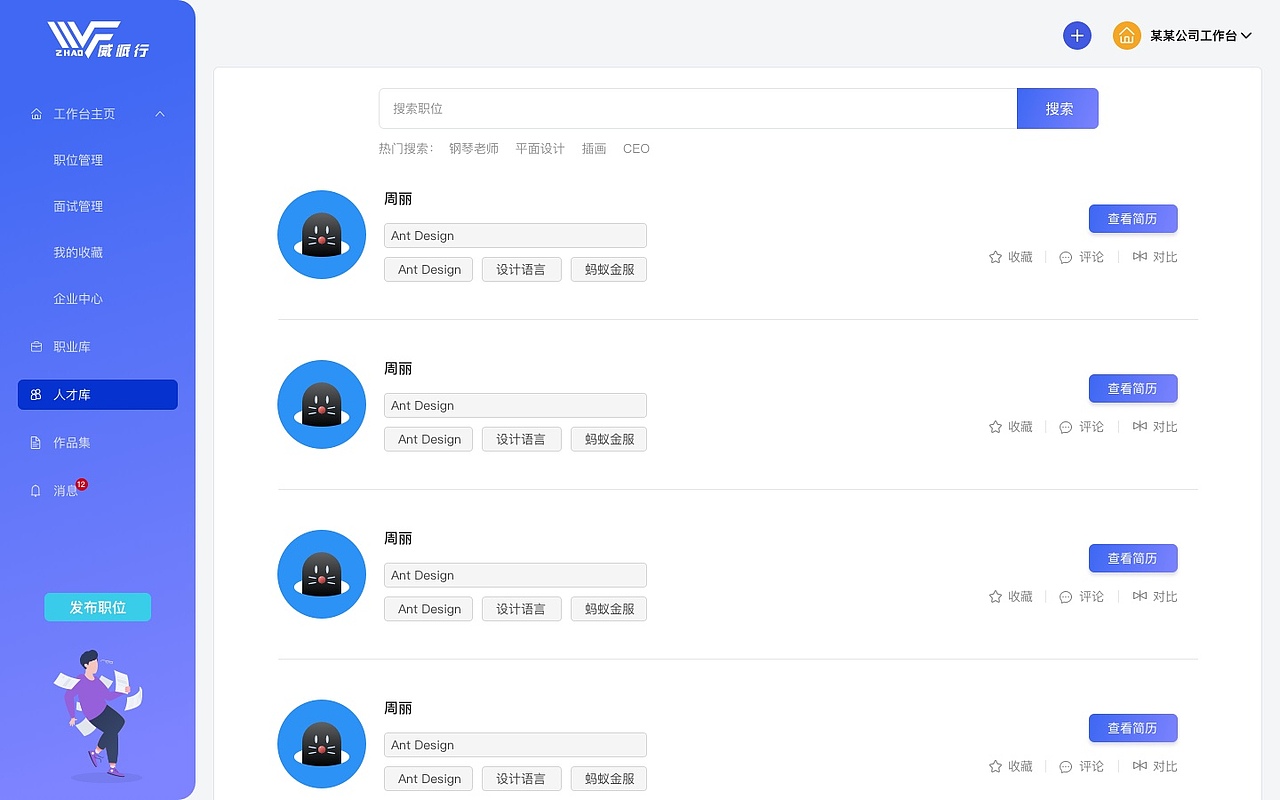This screenshot has width=1280, height=800.
Task: Click second candidate's 设计语言 tag
Action: (521, 440)
